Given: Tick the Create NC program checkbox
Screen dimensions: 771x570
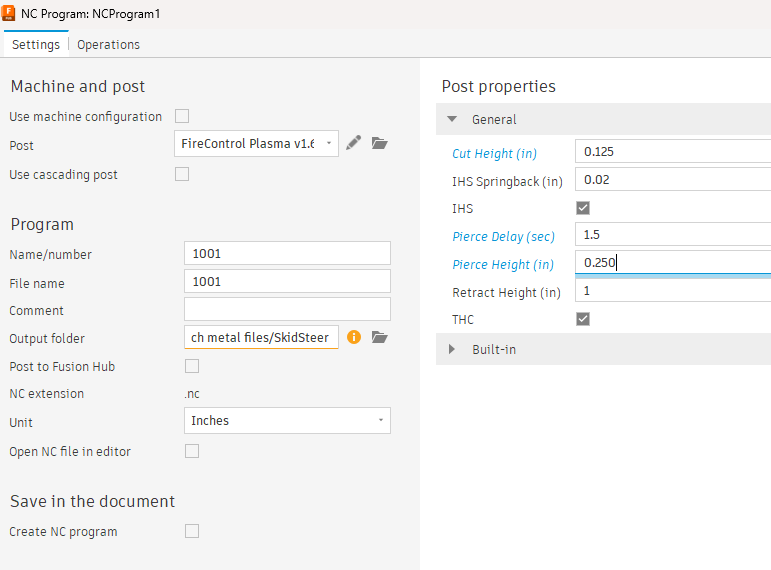Looking at the screenshot, I should [192, 531].
